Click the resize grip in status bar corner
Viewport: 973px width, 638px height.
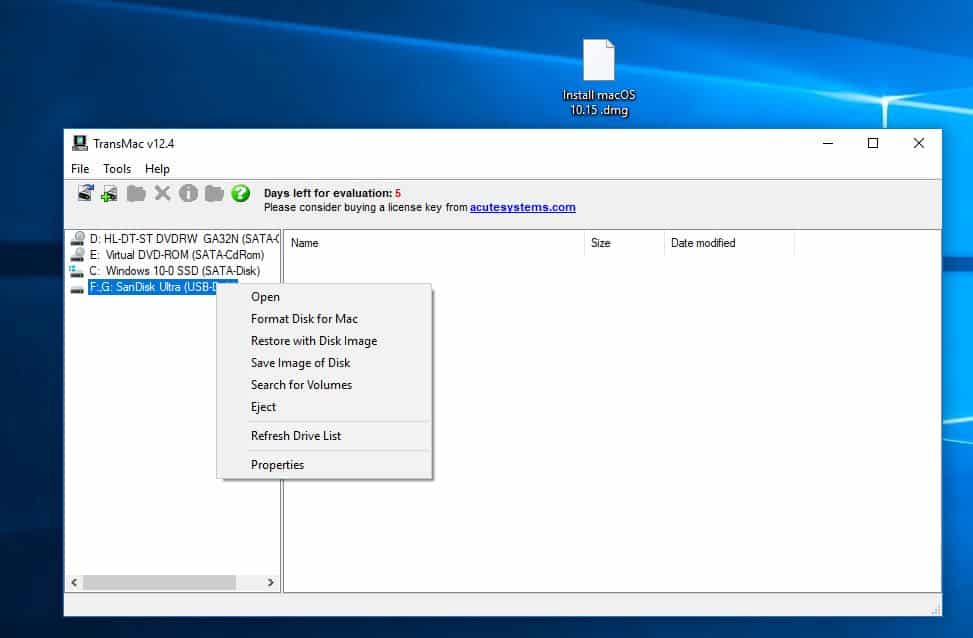935,610
